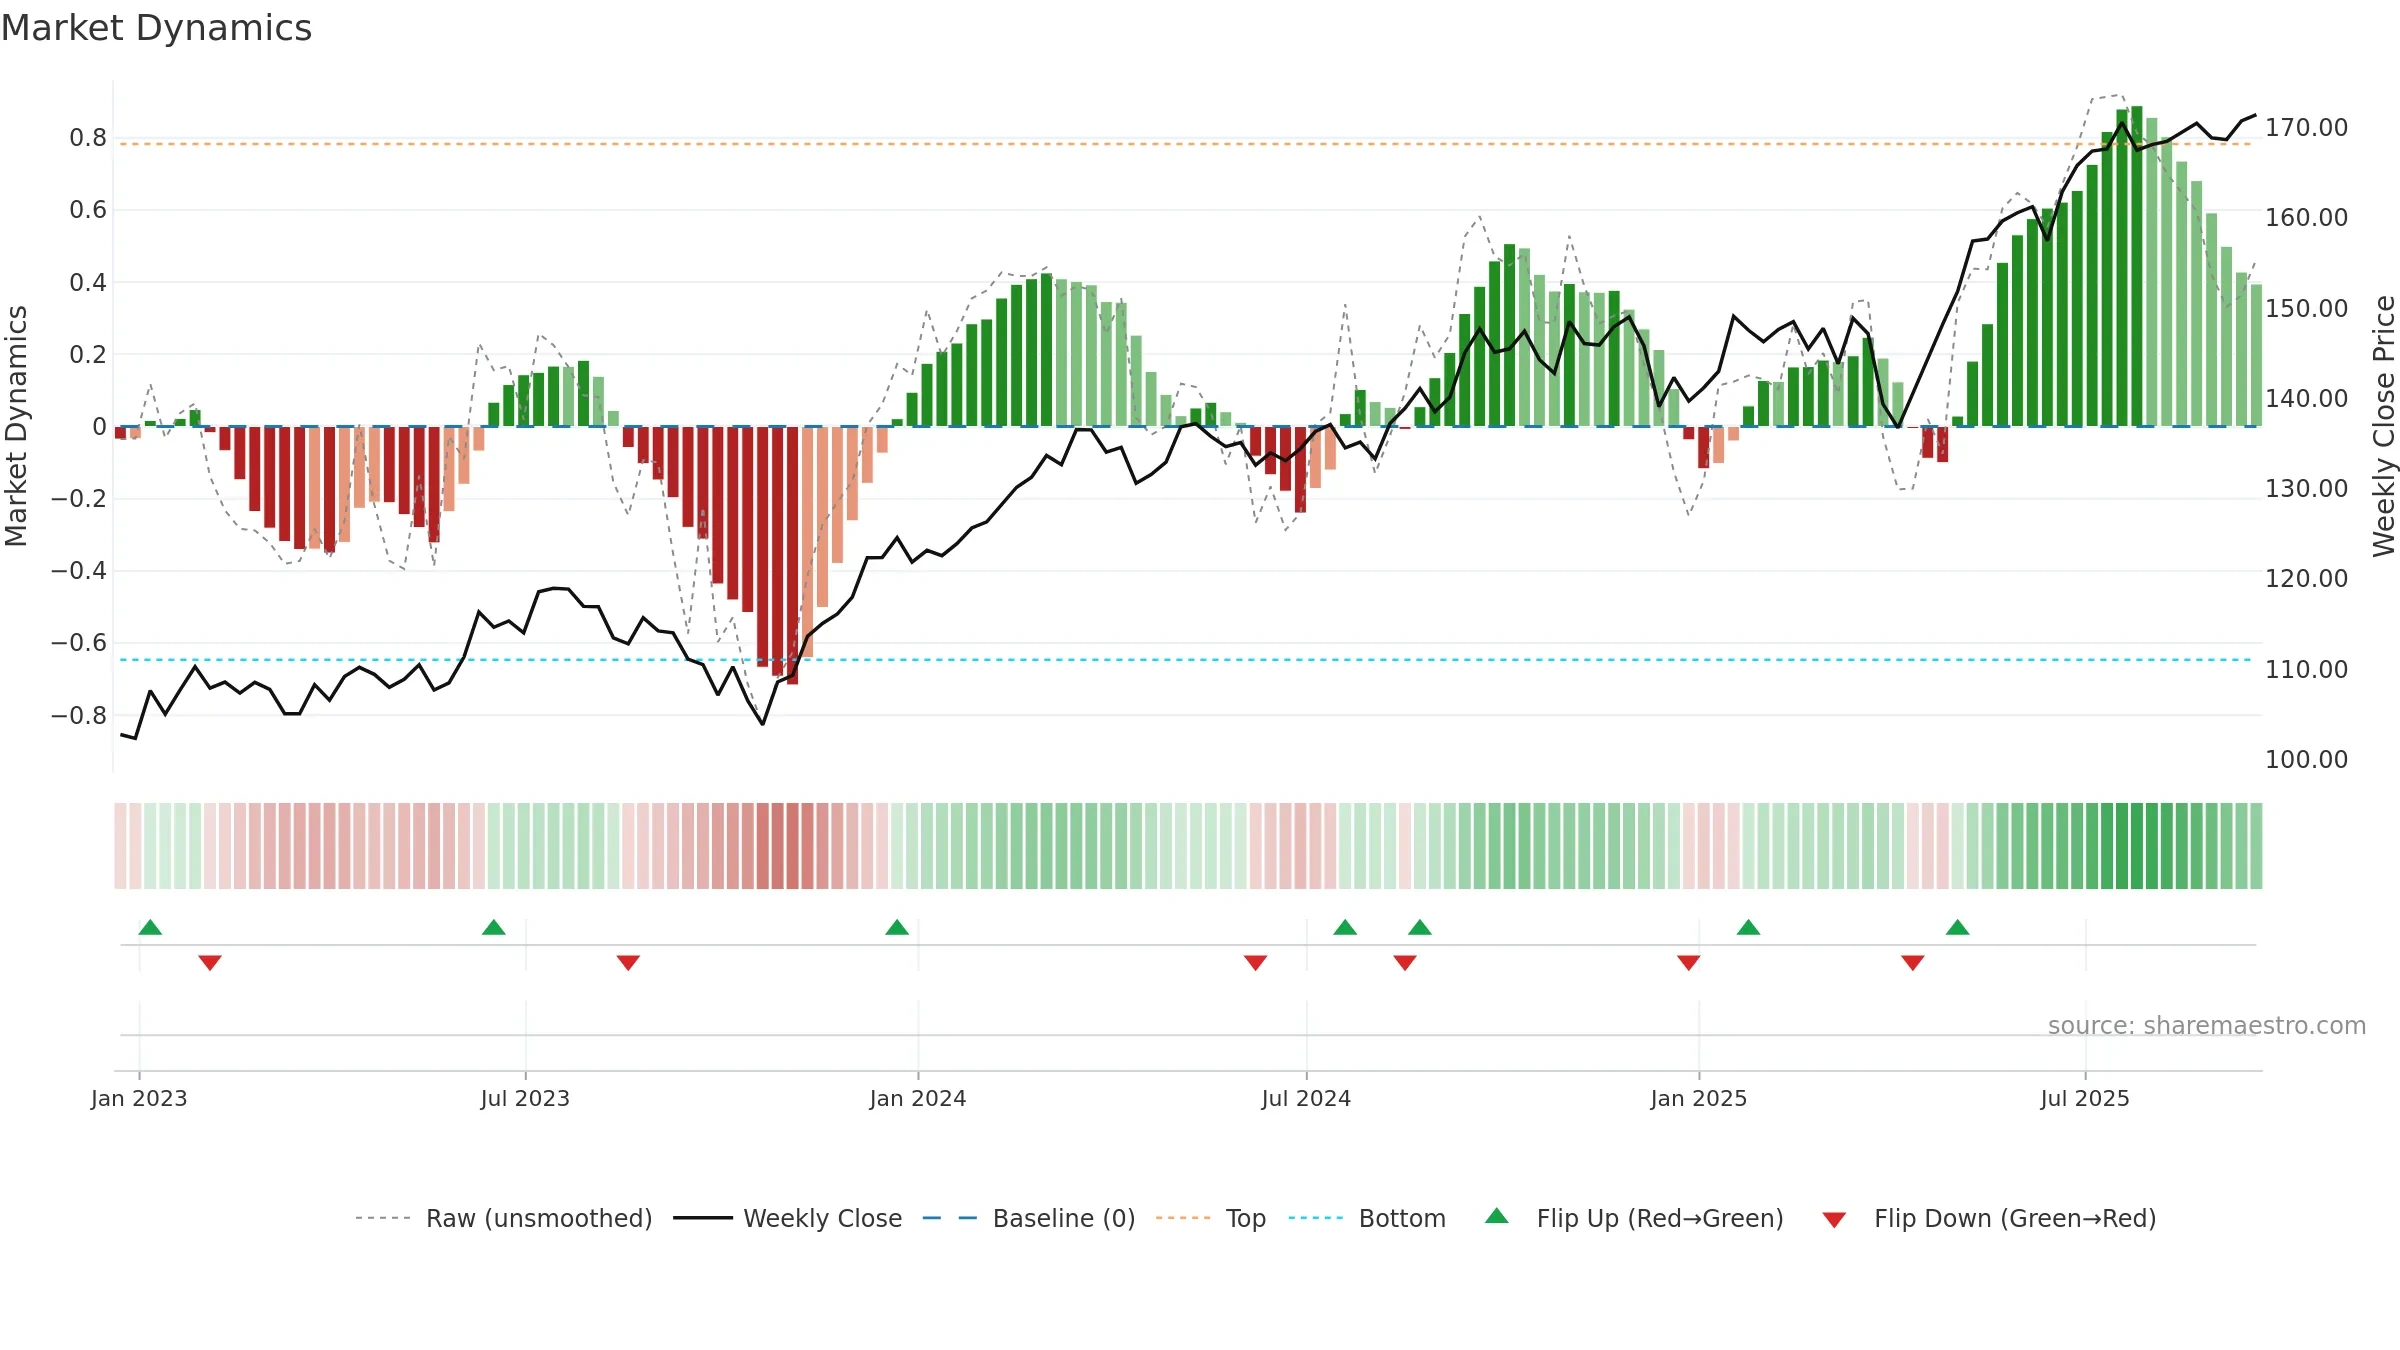Toggle Flip Down (Green→Red) legend entry
This screenshot has width=2400, height=1350.
1989,1218
